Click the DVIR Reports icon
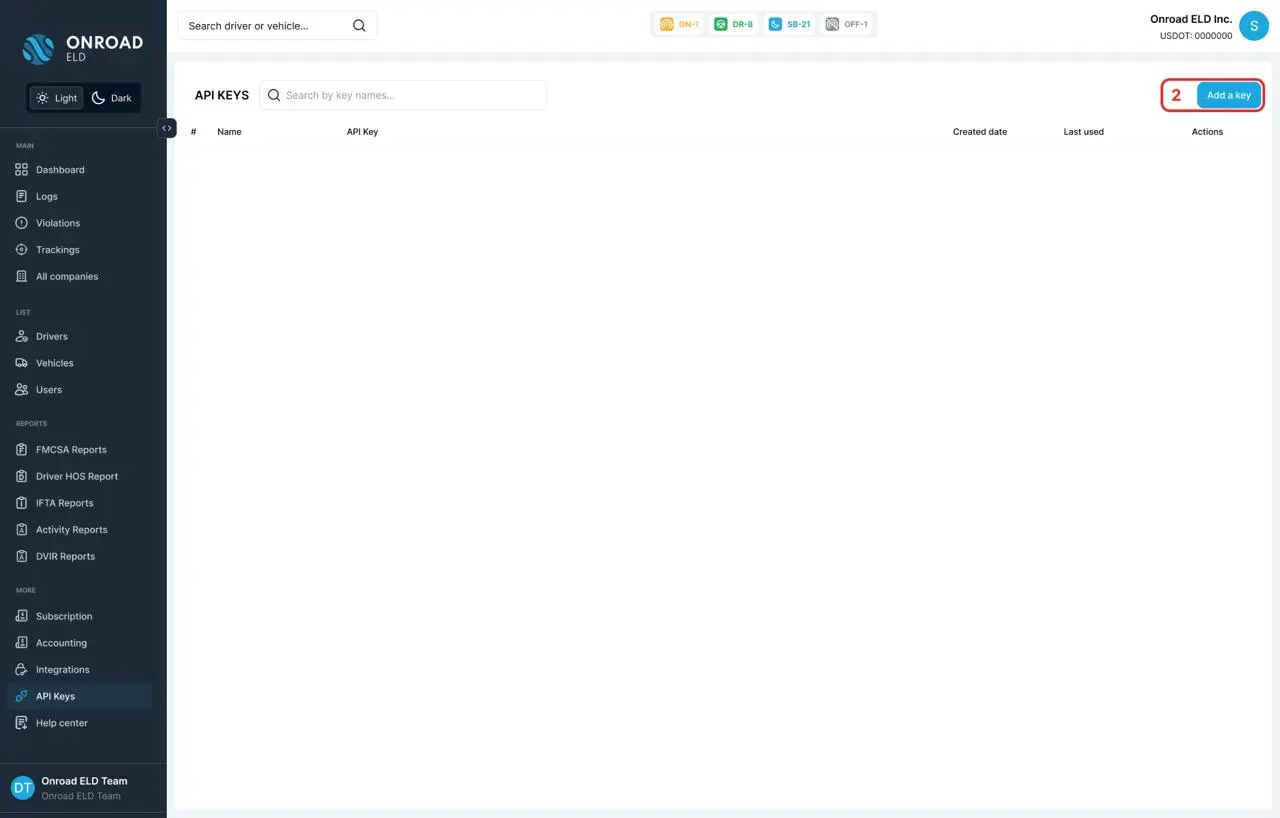The image size is (1280, 818). point(22,556)
